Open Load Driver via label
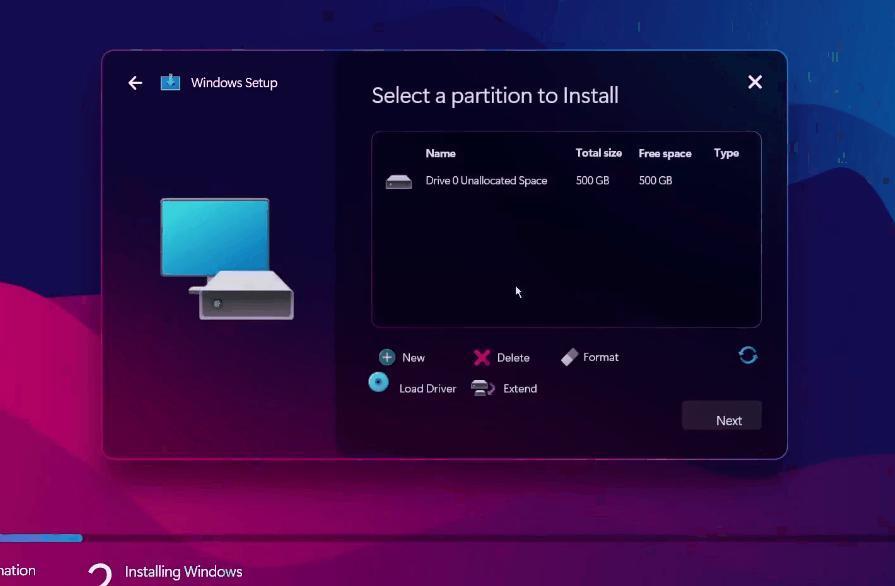This screenshot has height=586, width=895. pyautogui.click(x=428, y=389)
